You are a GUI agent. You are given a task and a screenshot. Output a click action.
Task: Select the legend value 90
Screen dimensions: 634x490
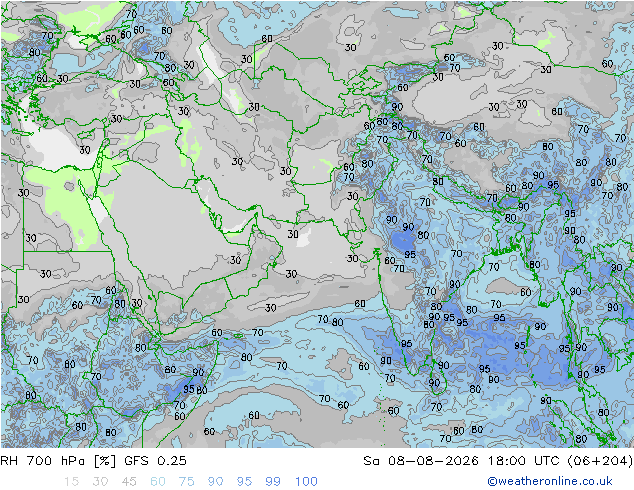(x=215, y=481)
